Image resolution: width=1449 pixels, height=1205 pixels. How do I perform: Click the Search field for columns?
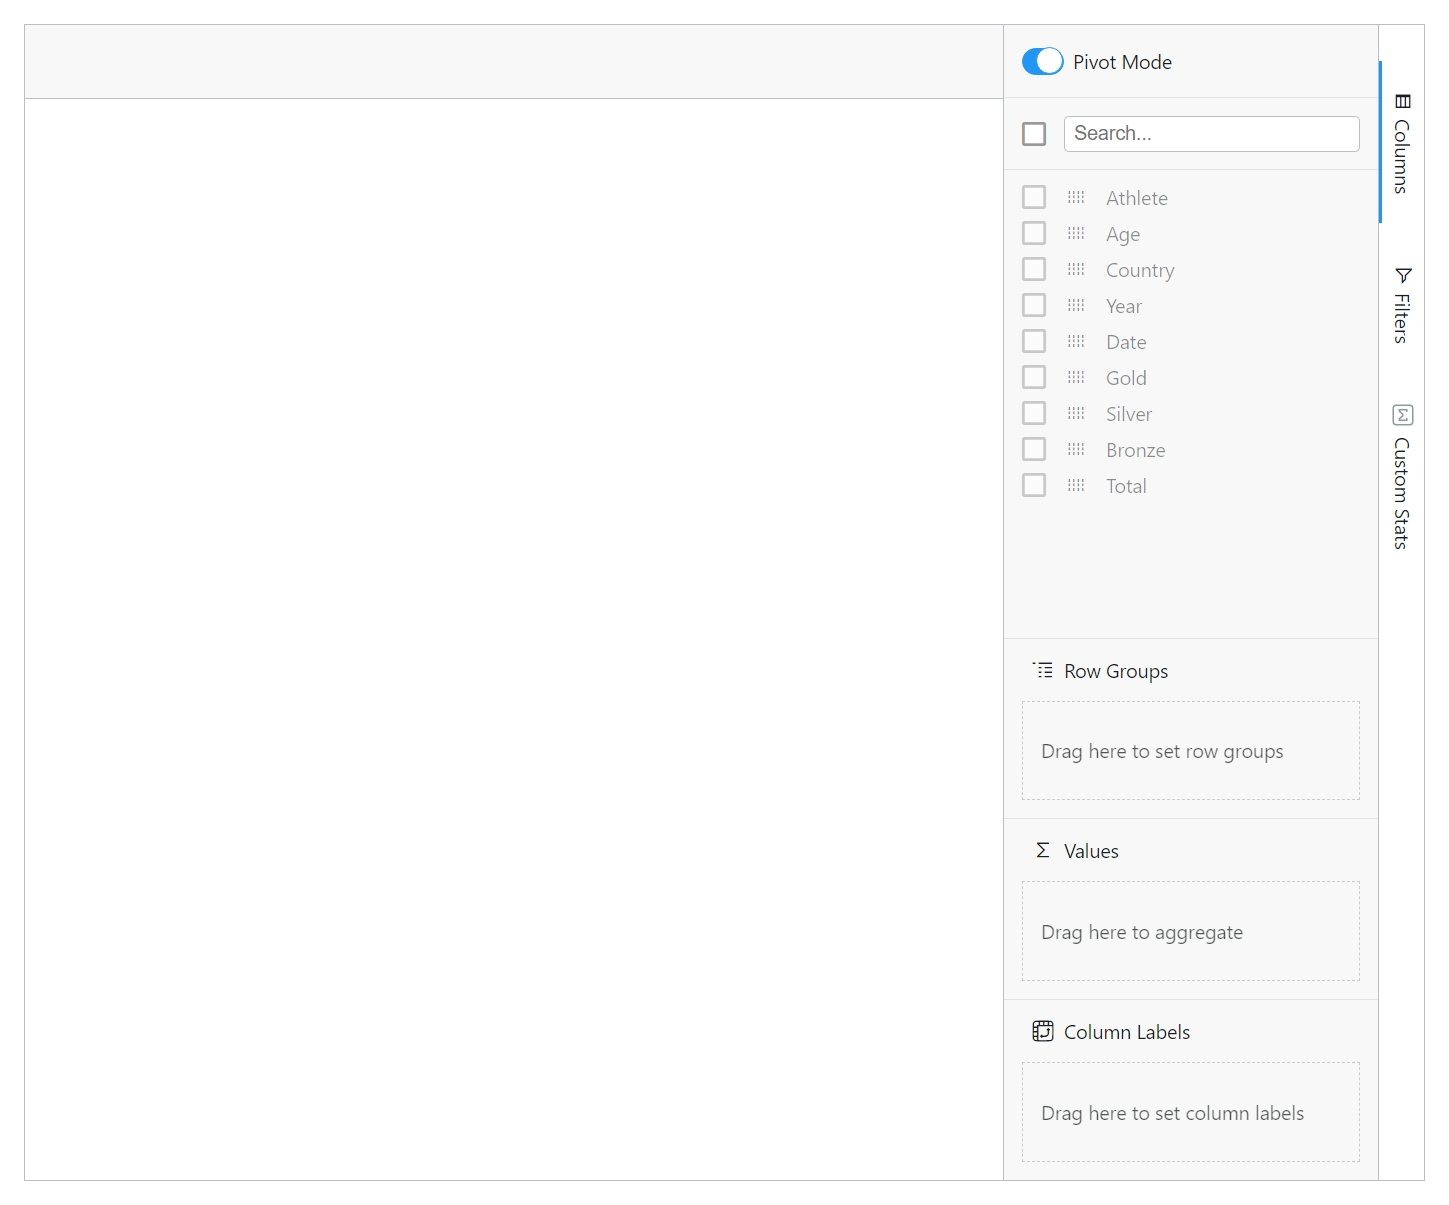click(1211, 133)
